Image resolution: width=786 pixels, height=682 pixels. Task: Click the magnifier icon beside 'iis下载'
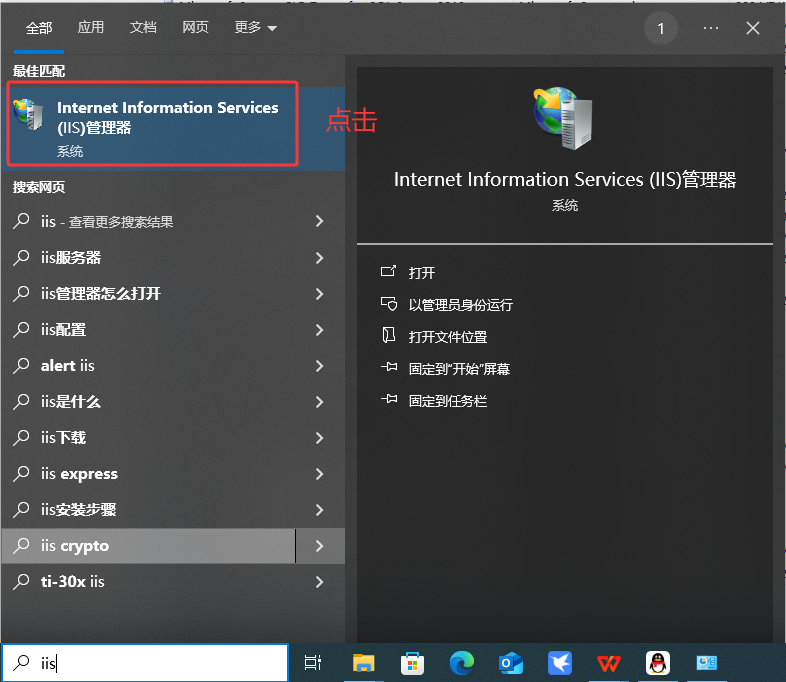21,437
